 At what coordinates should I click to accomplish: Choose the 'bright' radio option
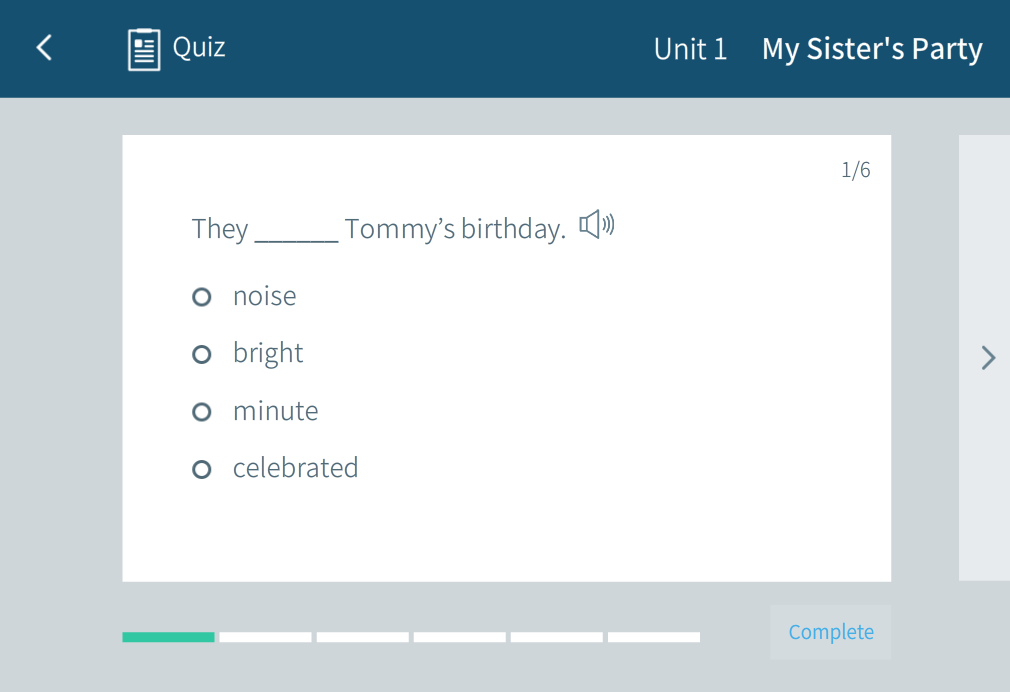click(202, 354)
